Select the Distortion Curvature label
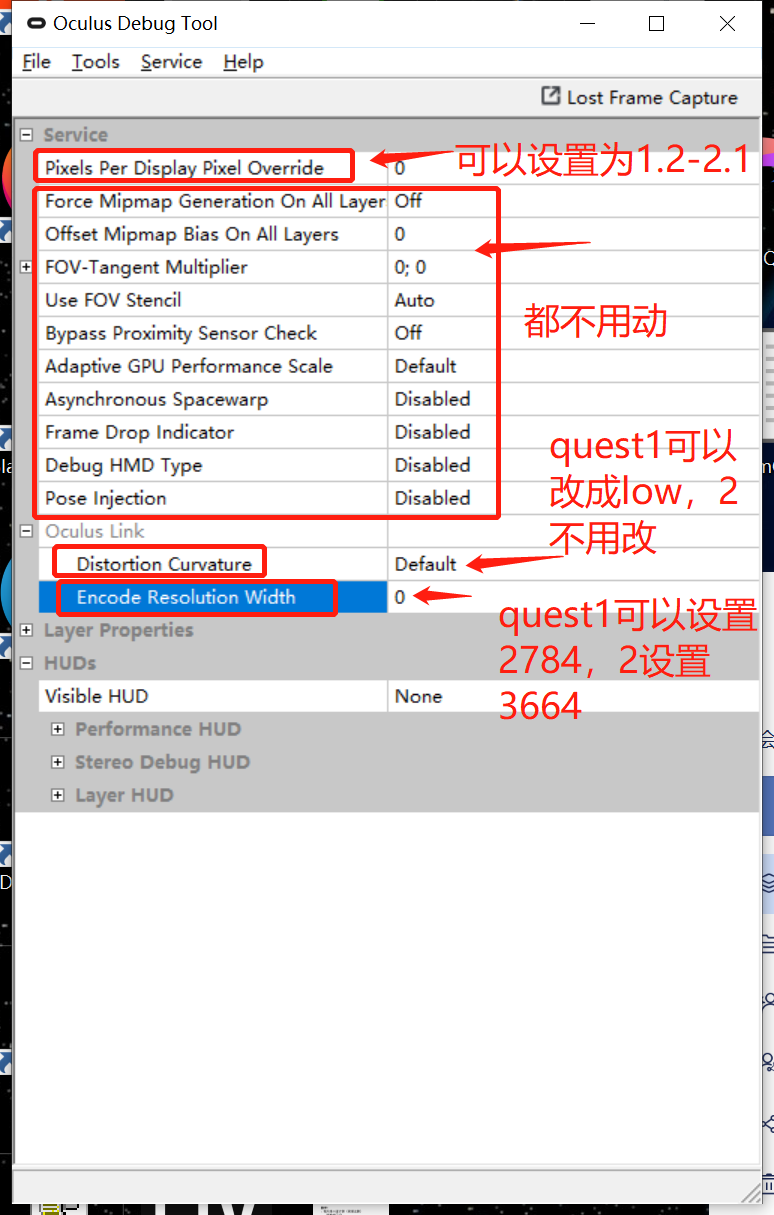774x1215 pixels. point(164,564)
